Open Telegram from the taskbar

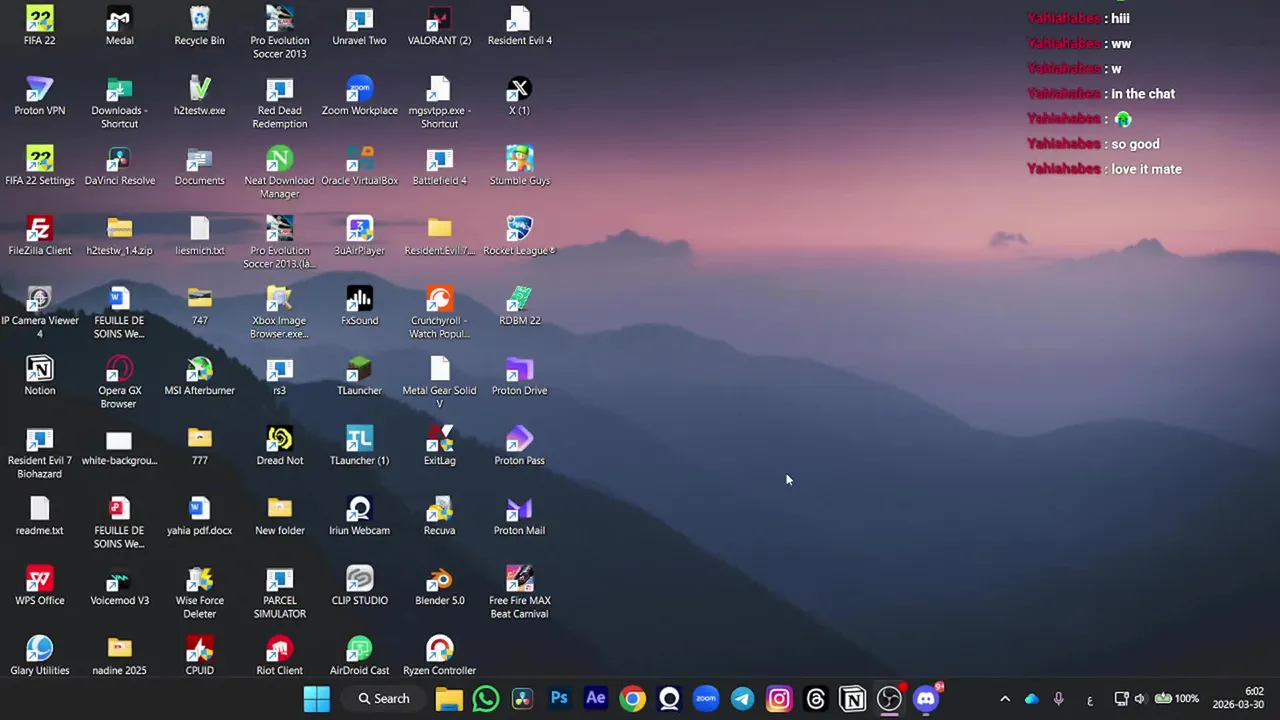click(742, 699)
